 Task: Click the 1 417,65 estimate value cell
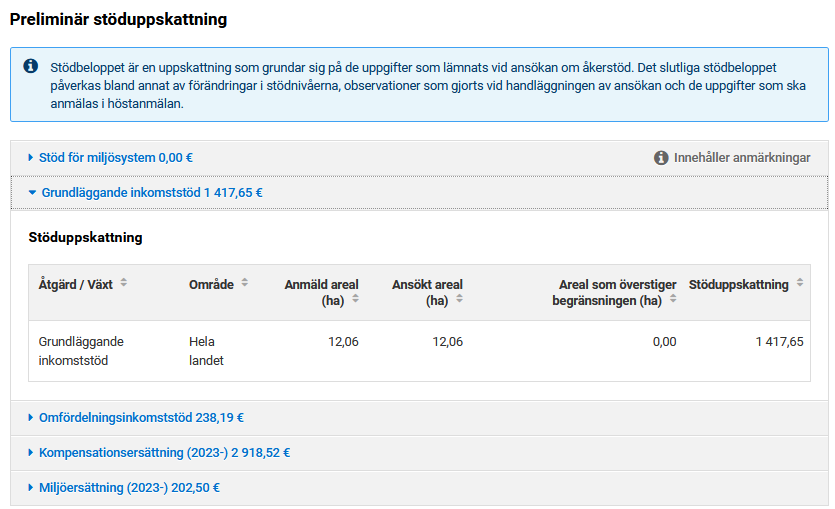779,342
